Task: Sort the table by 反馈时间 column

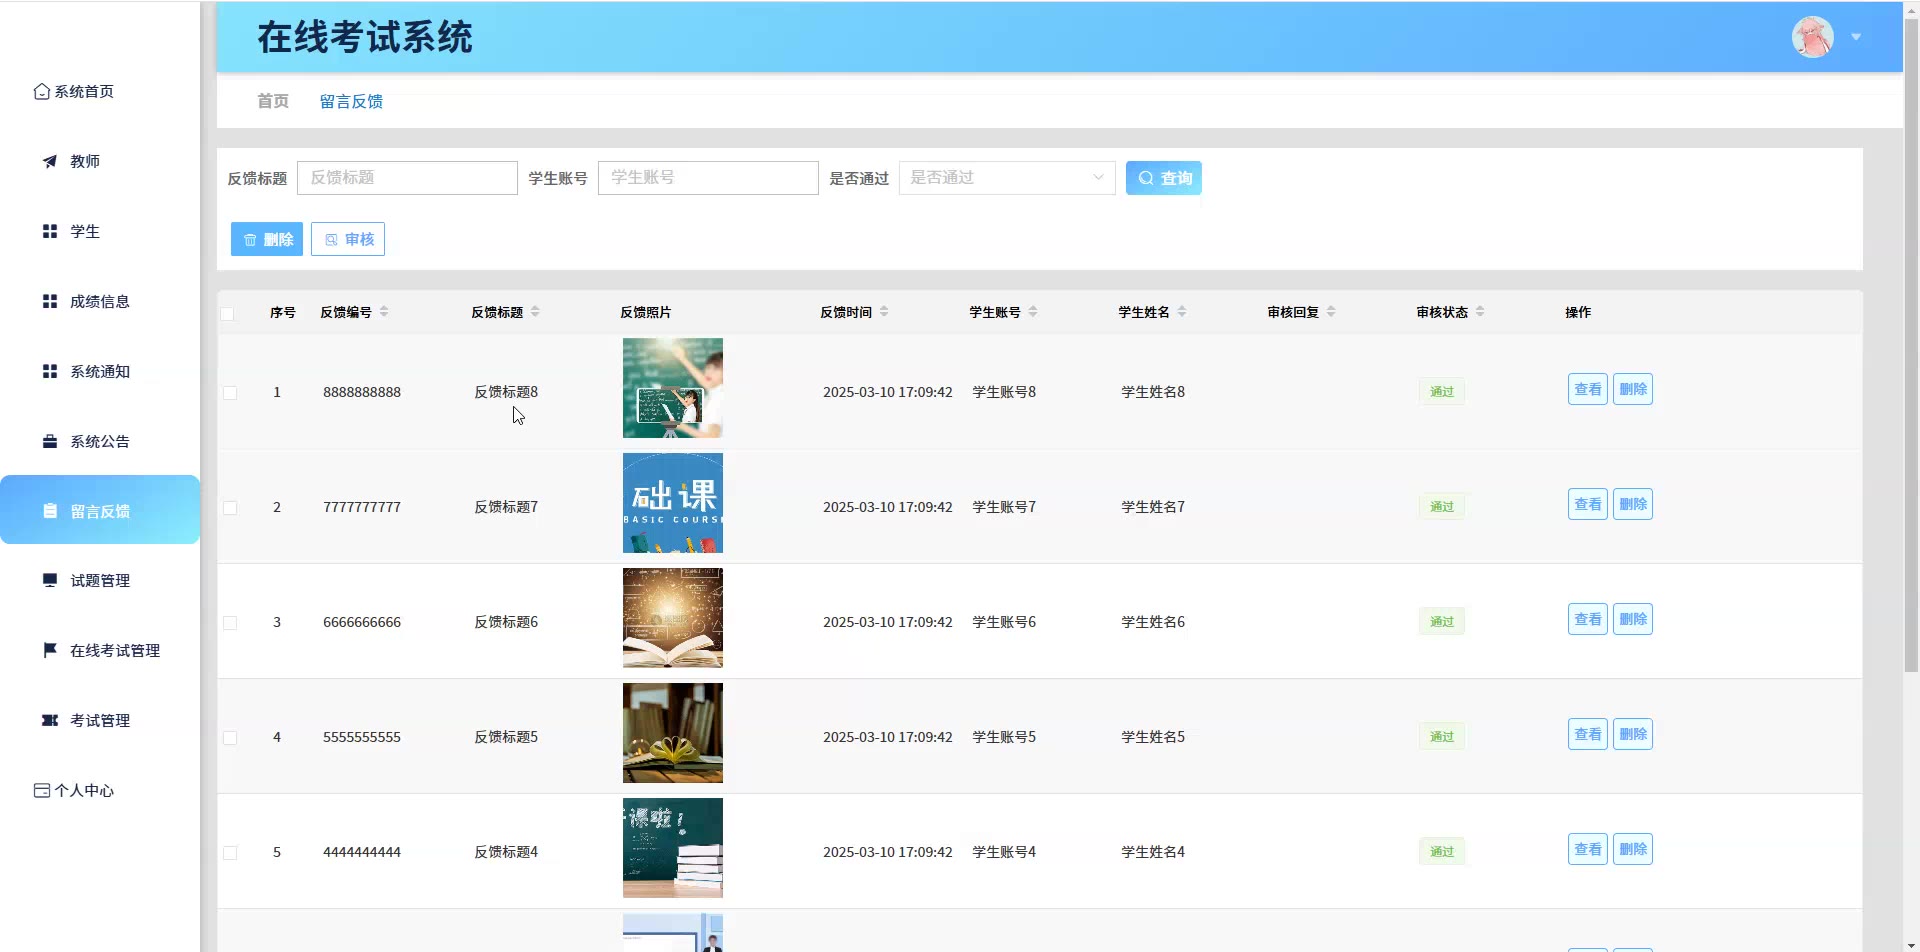Action: tap(884, 312)
